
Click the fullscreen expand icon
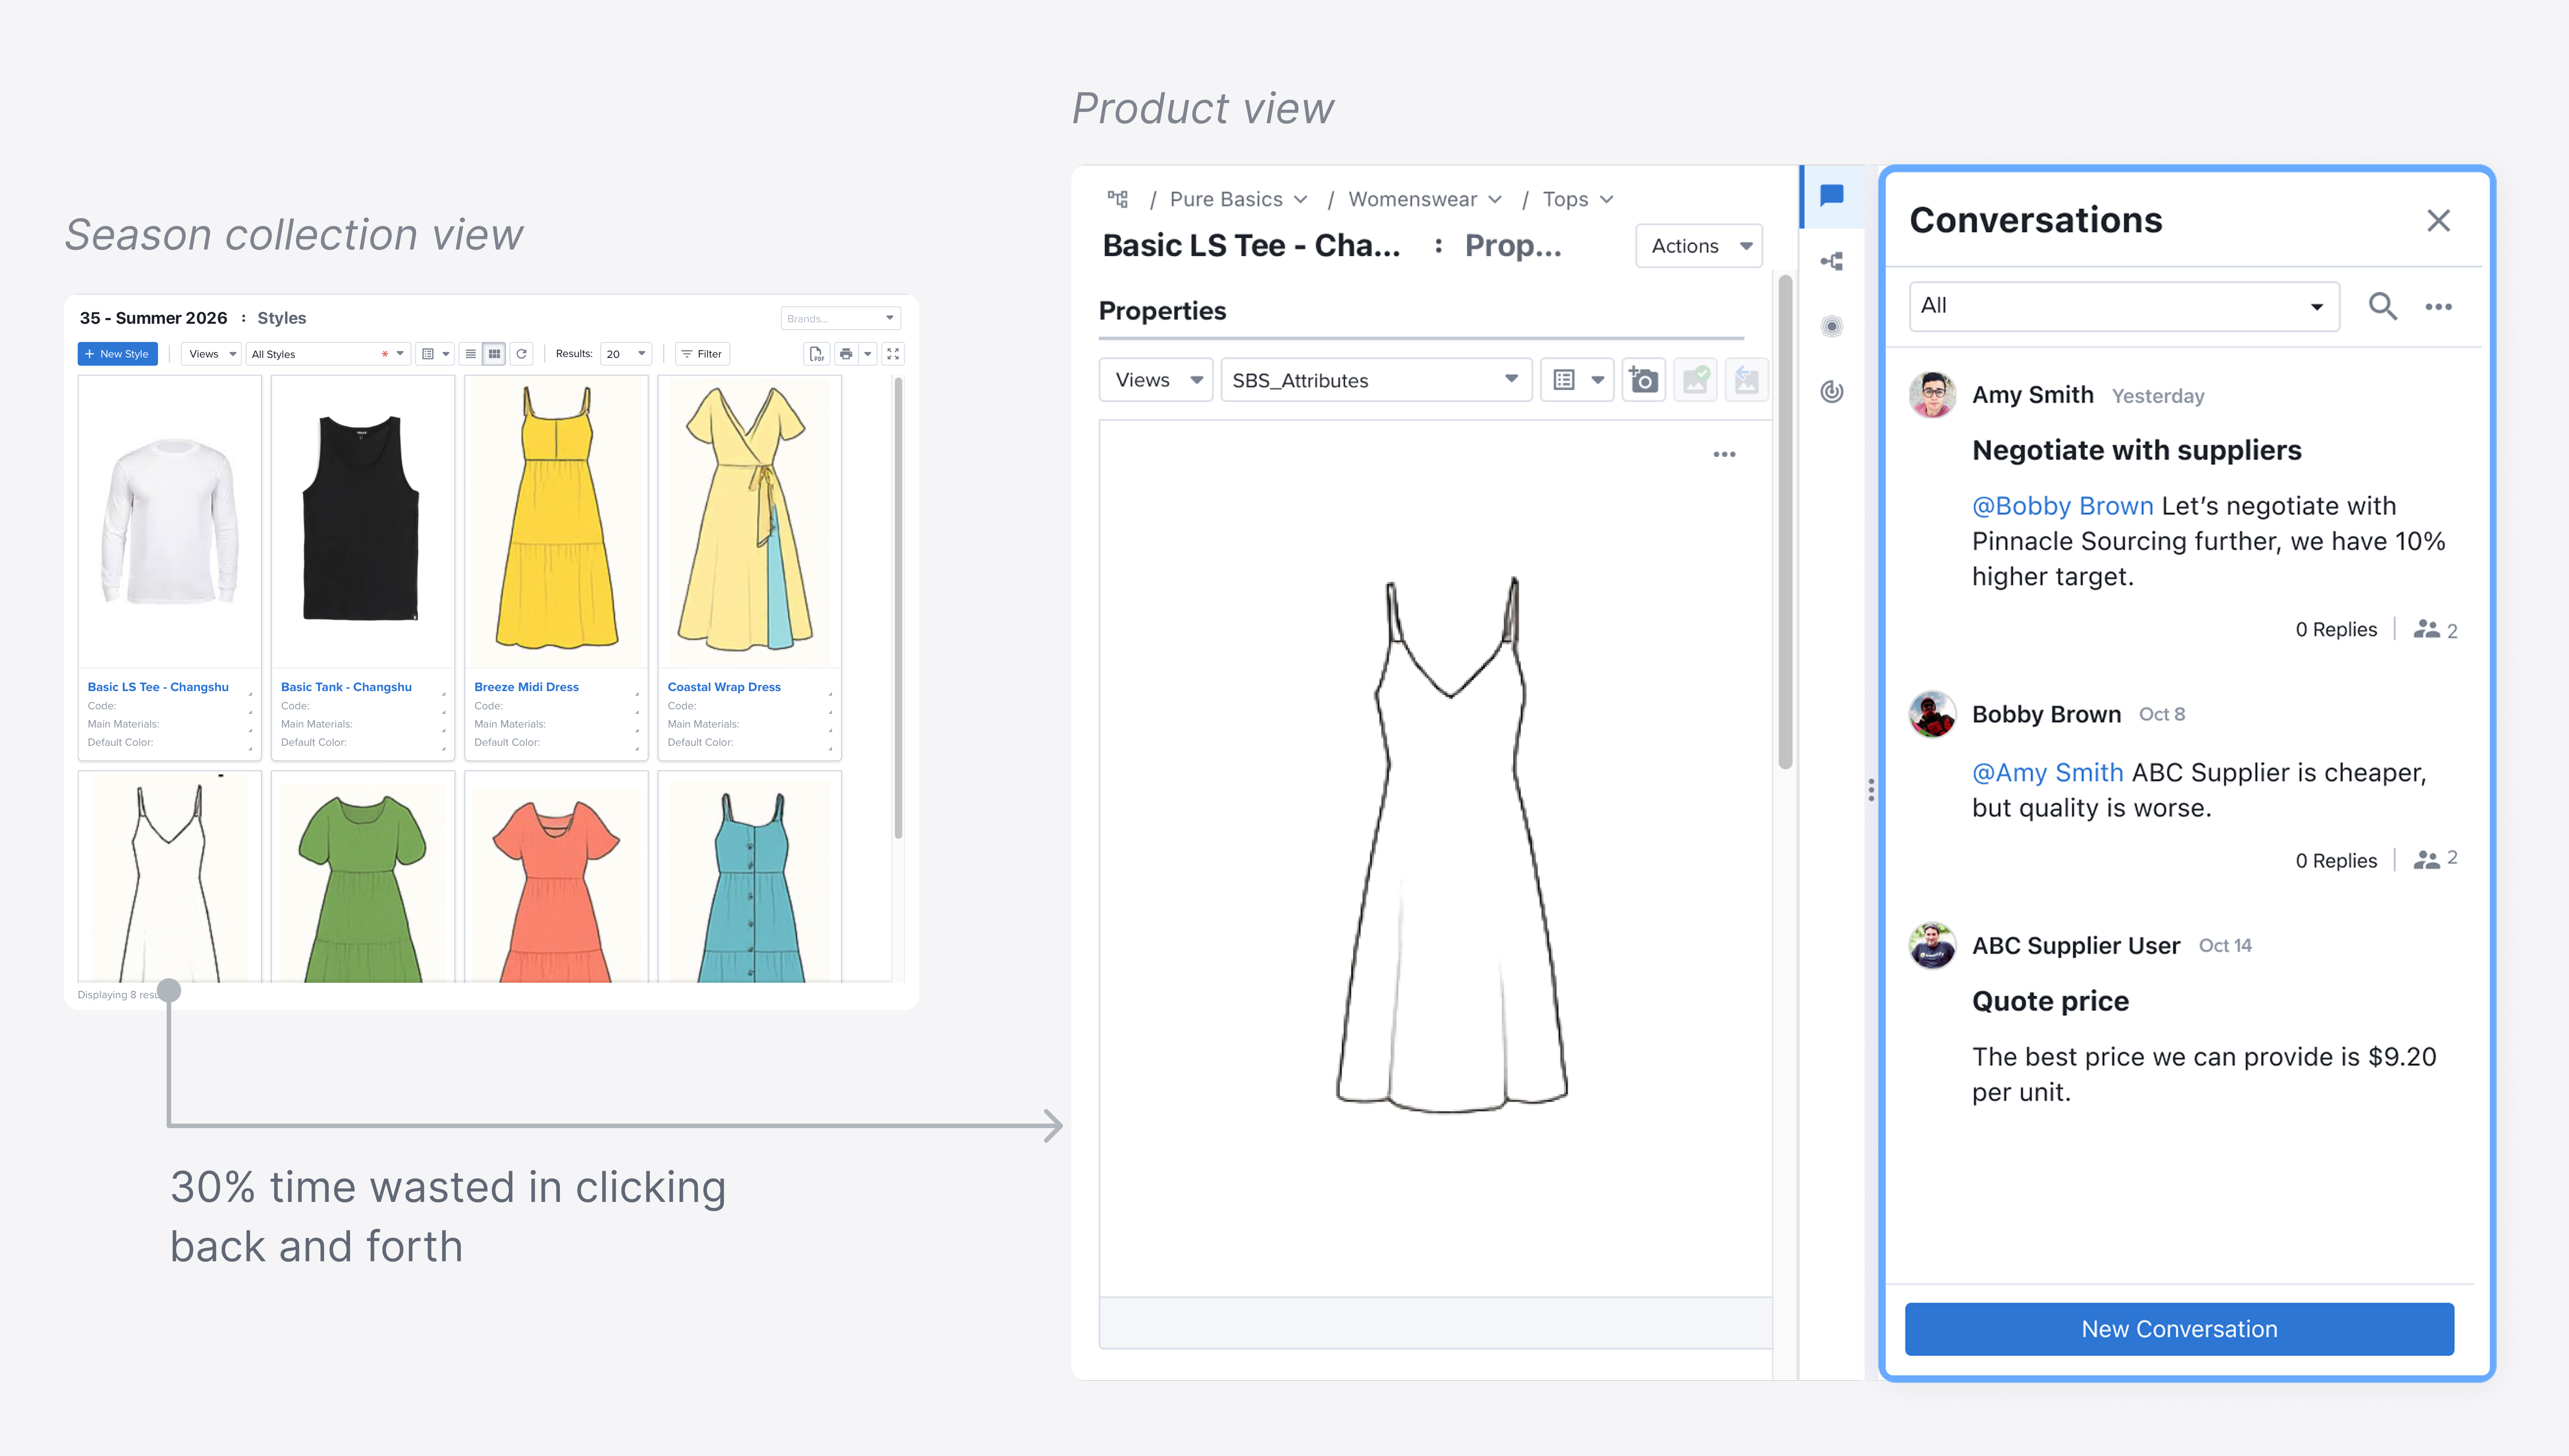click(x=893, y=354)
